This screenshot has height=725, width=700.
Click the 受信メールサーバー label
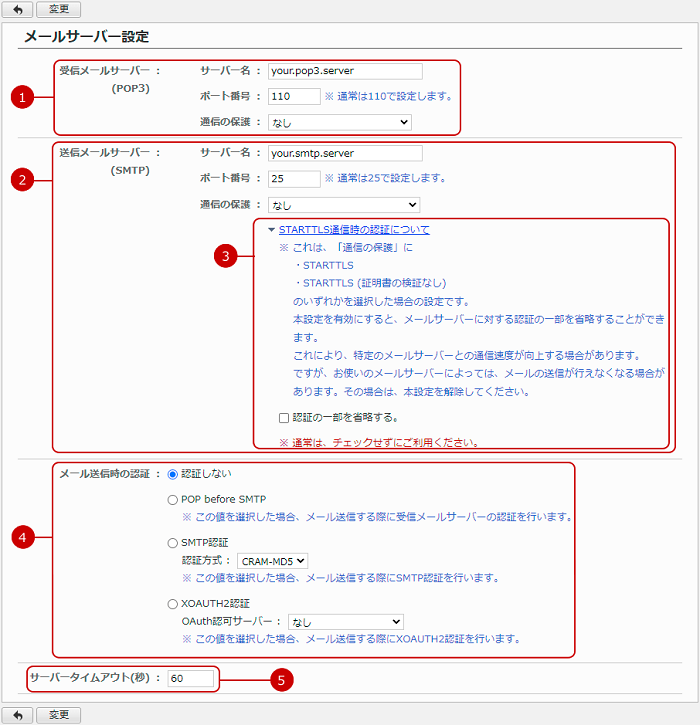click(x=104, y=71)
